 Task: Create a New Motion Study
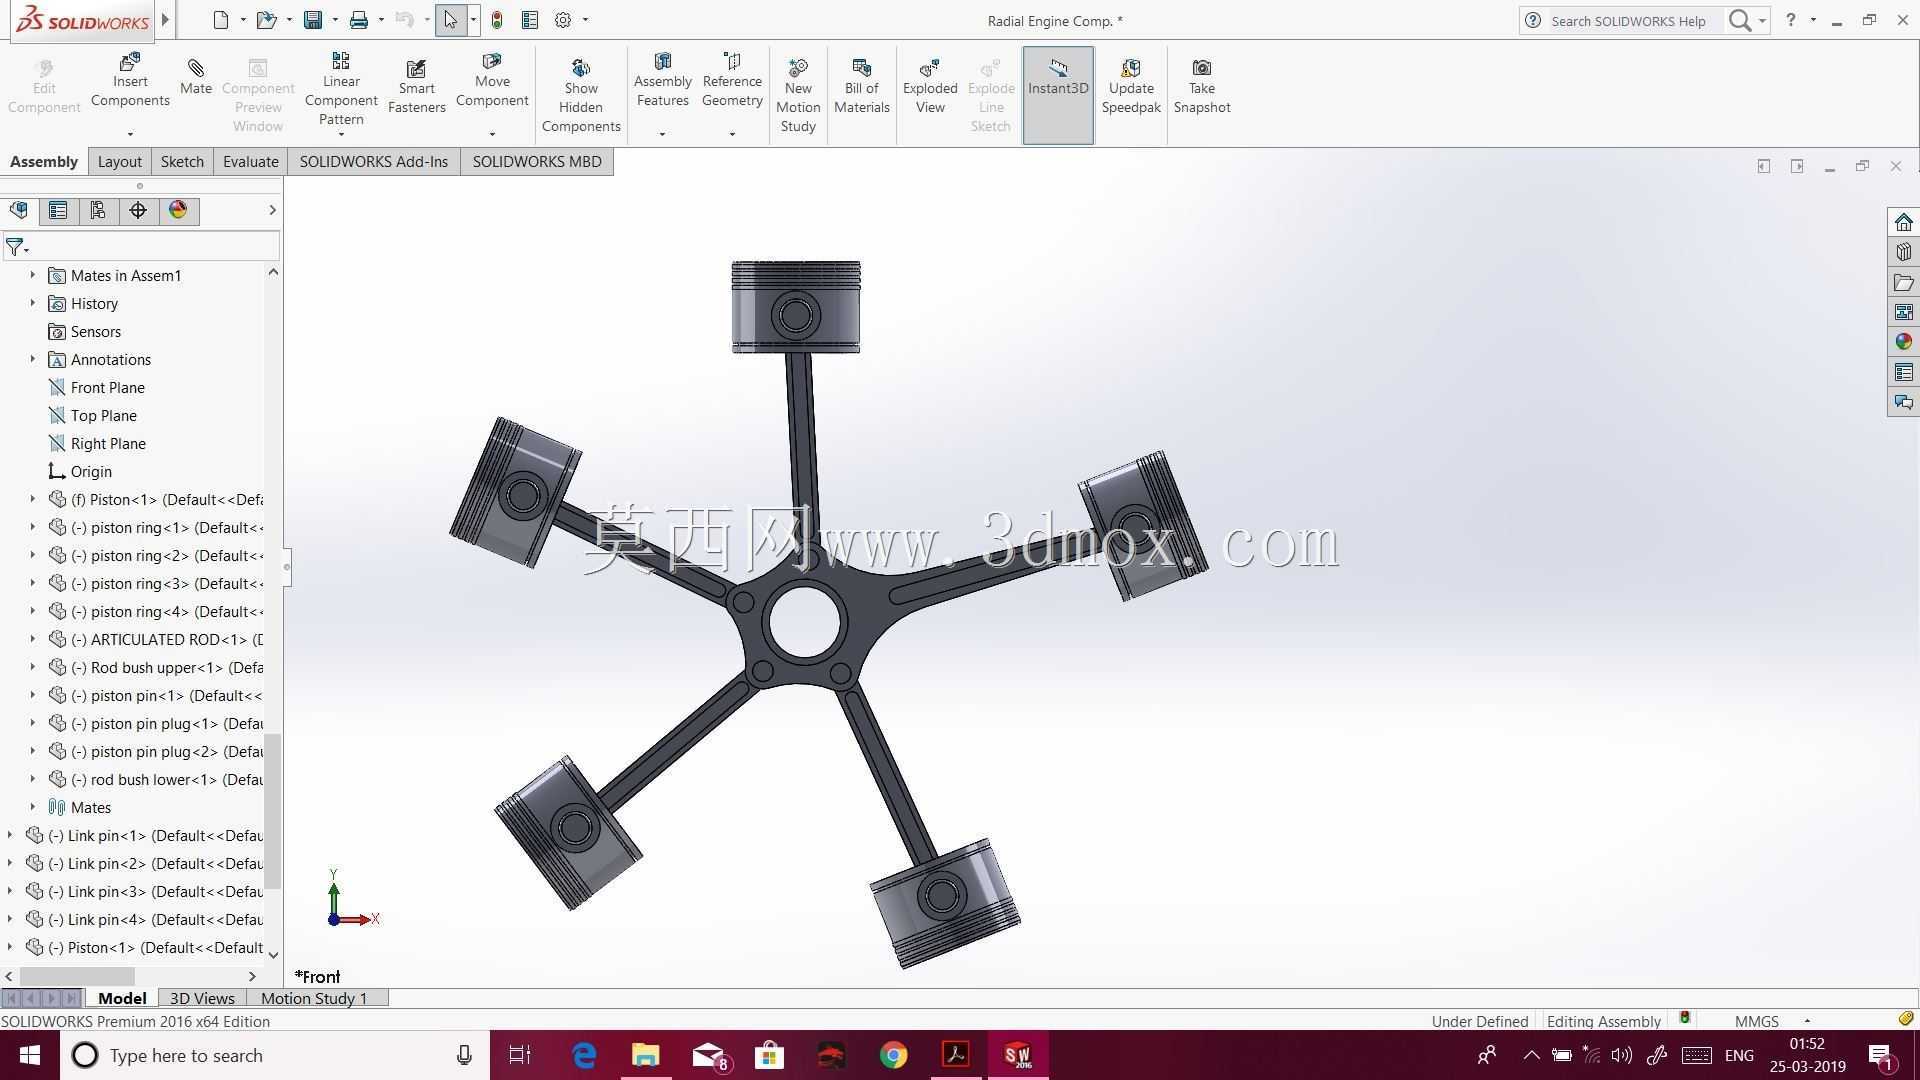coord(798,95)
